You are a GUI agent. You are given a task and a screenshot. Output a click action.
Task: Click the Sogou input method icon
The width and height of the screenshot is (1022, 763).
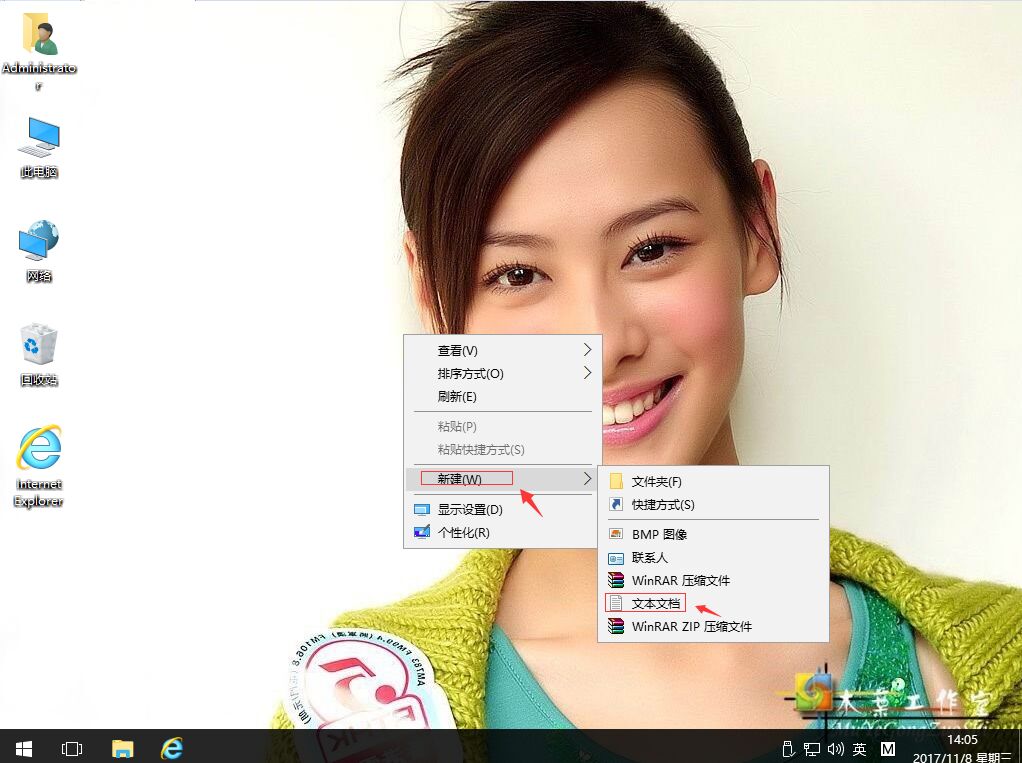tap(887, 747)
